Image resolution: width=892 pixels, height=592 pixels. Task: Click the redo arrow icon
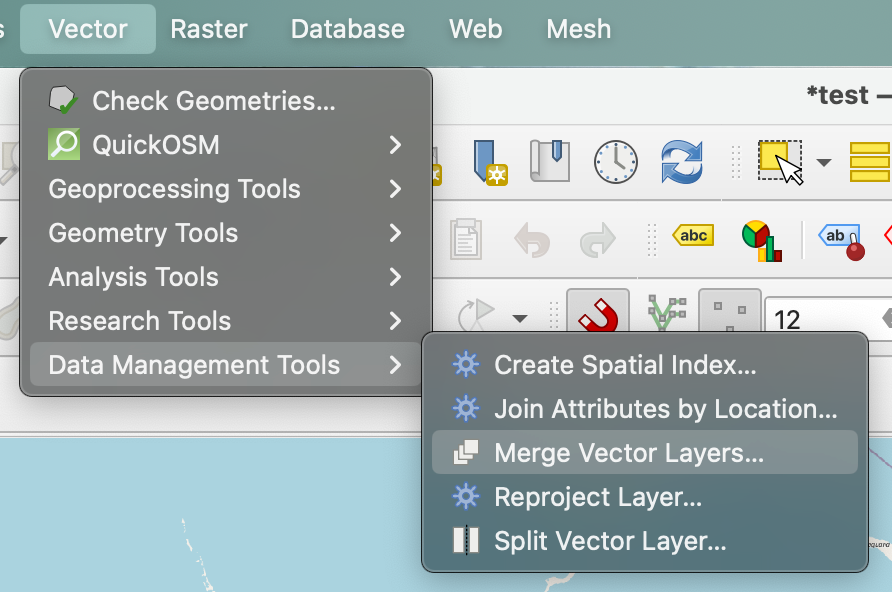point(598,239)
